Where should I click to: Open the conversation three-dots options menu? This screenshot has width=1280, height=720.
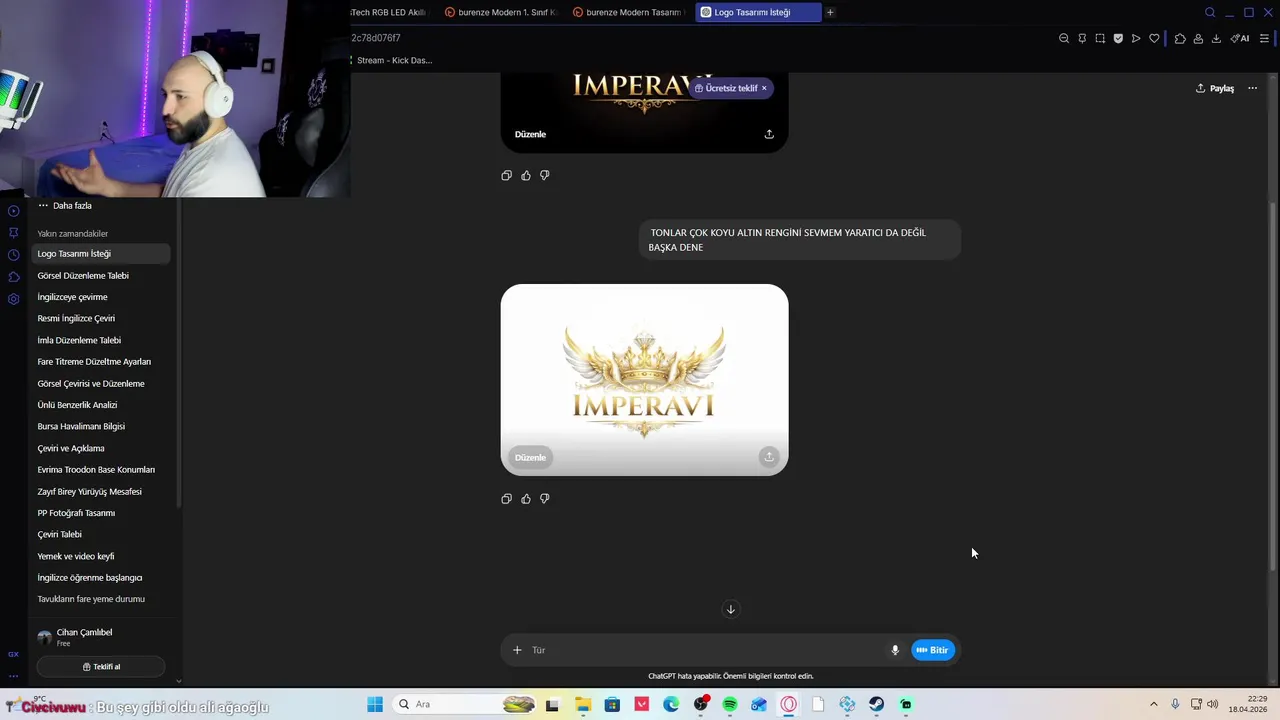(x=1252, y=88)
